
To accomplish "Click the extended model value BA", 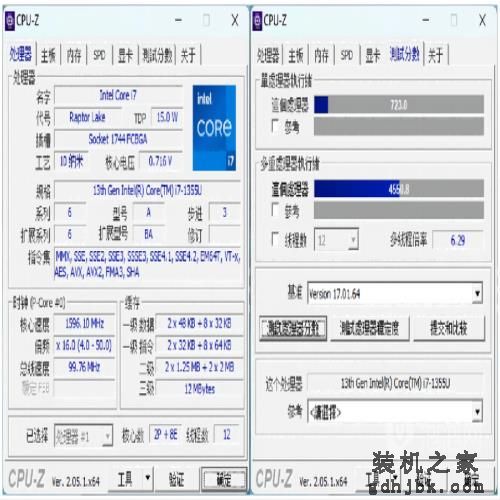I will [148, 234].
